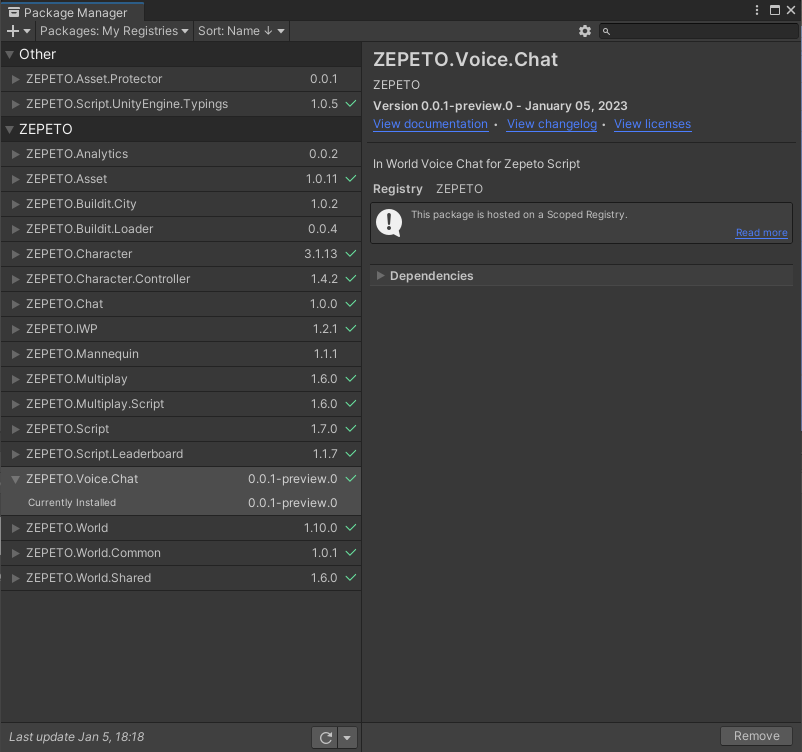802x752 pixels.
Task: Click the search magnifier icon
Action: pyautogui.click(x=606, y=32)
